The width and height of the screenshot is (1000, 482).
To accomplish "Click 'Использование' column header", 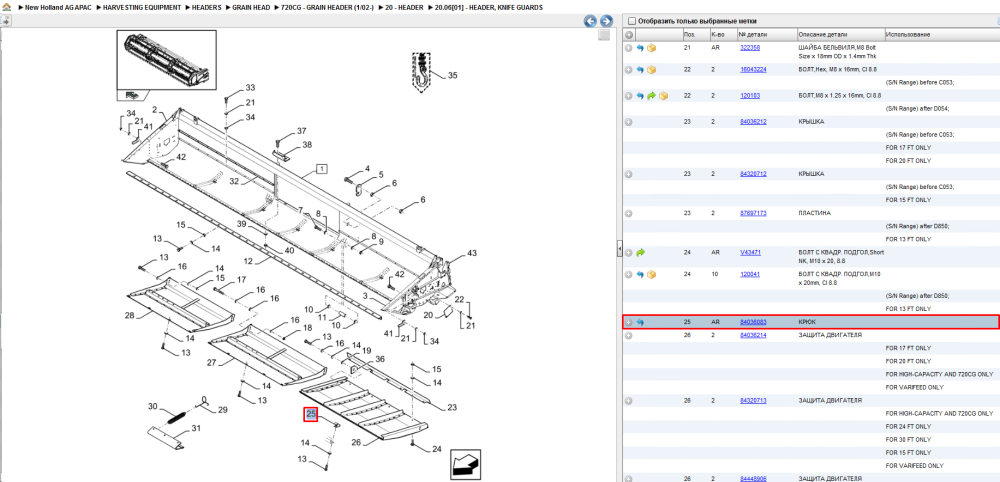I will tap(908, 34).
